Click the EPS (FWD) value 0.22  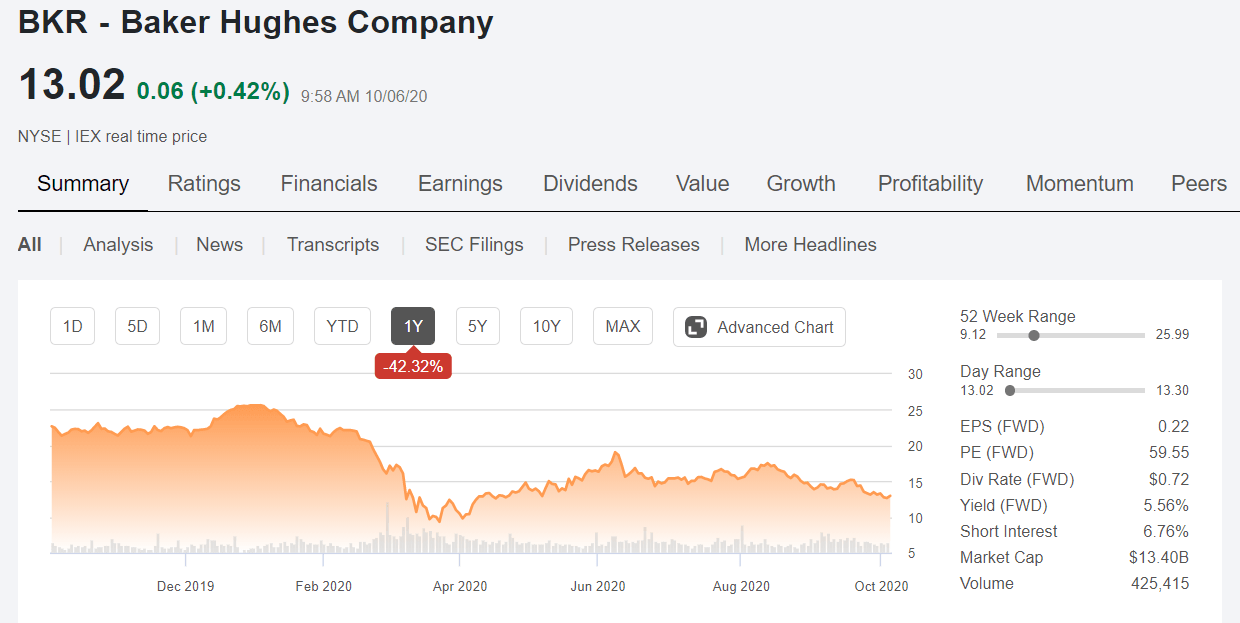[x=1174, y=427]
